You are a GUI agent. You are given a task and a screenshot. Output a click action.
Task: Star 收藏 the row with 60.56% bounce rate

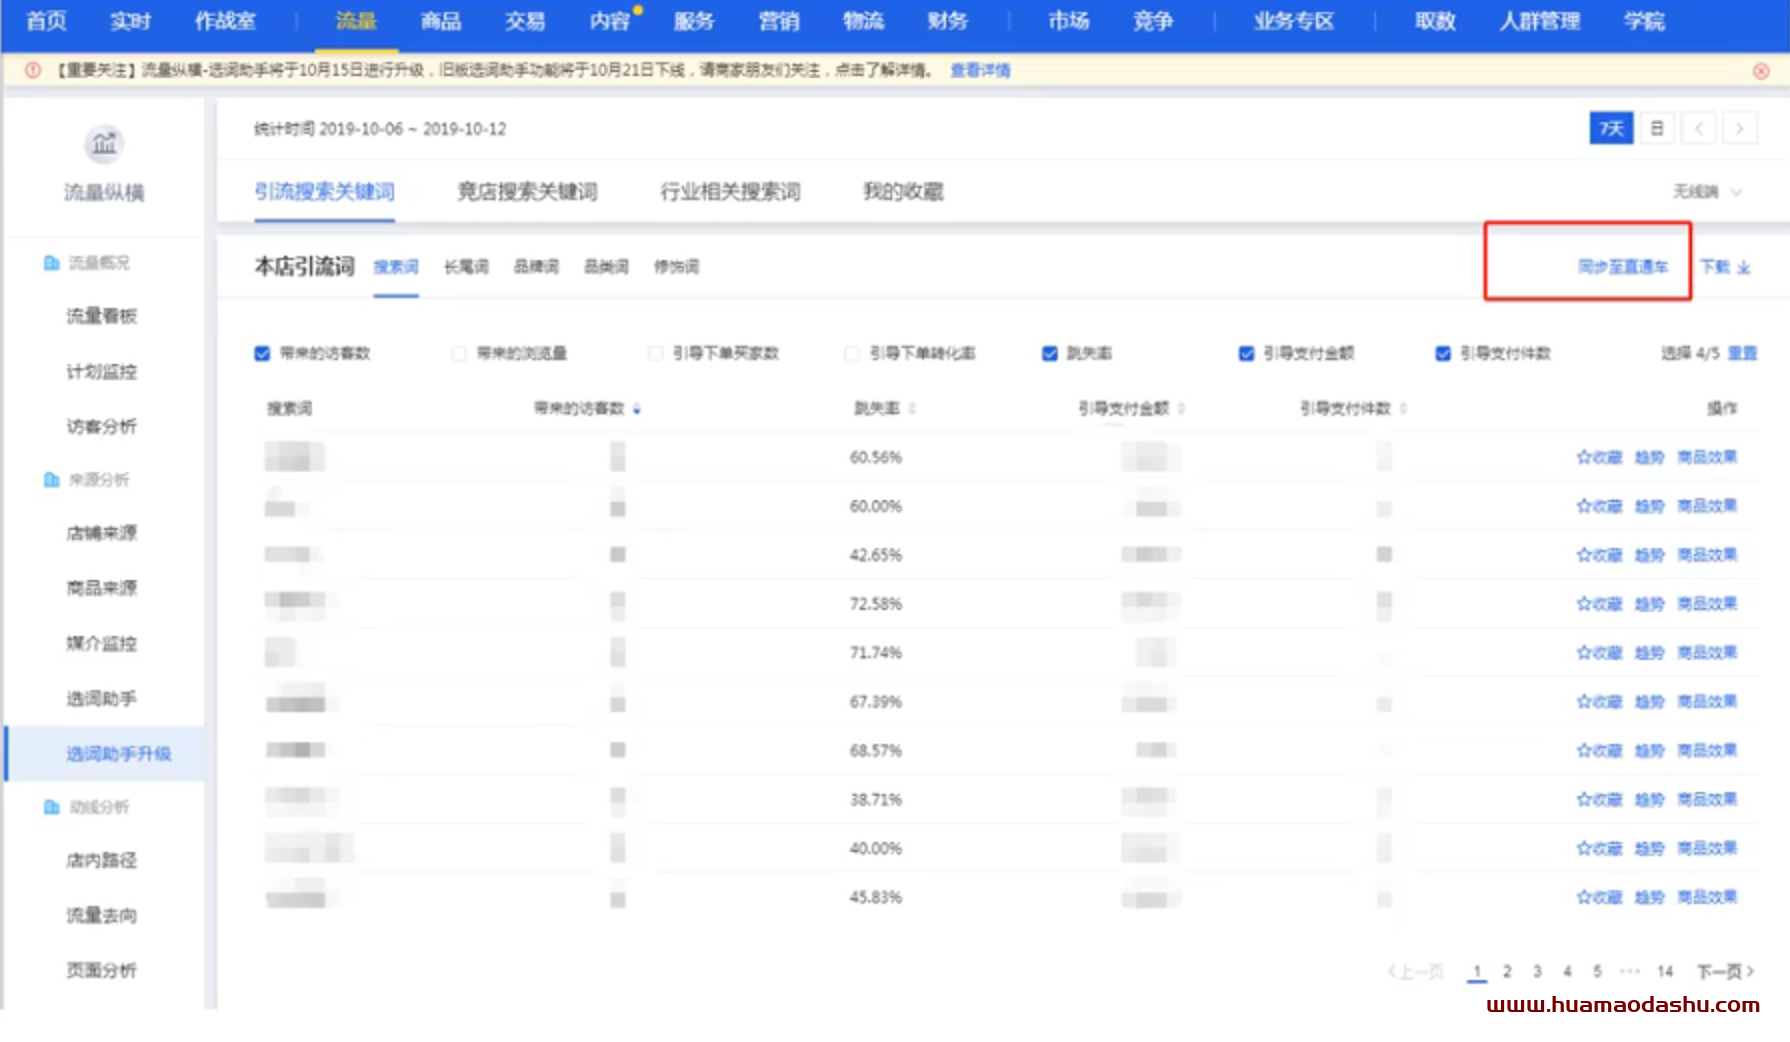1599,457
